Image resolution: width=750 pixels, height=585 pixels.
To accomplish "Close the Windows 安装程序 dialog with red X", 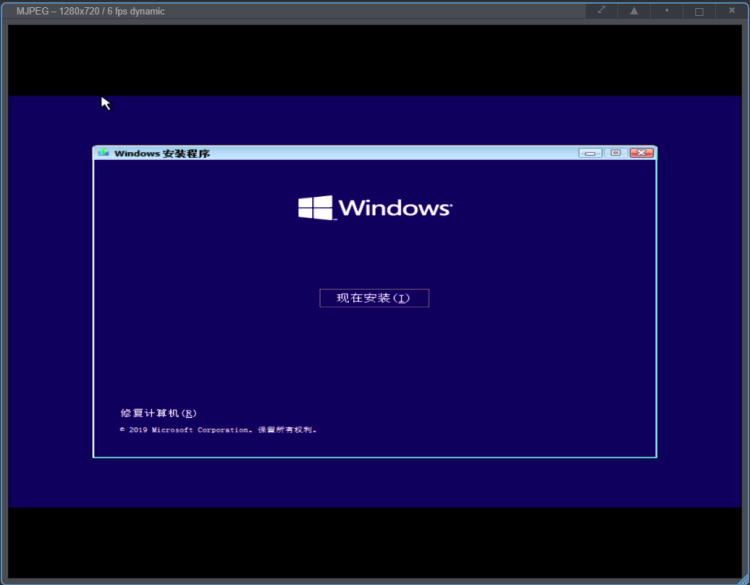I will (641, 153).
